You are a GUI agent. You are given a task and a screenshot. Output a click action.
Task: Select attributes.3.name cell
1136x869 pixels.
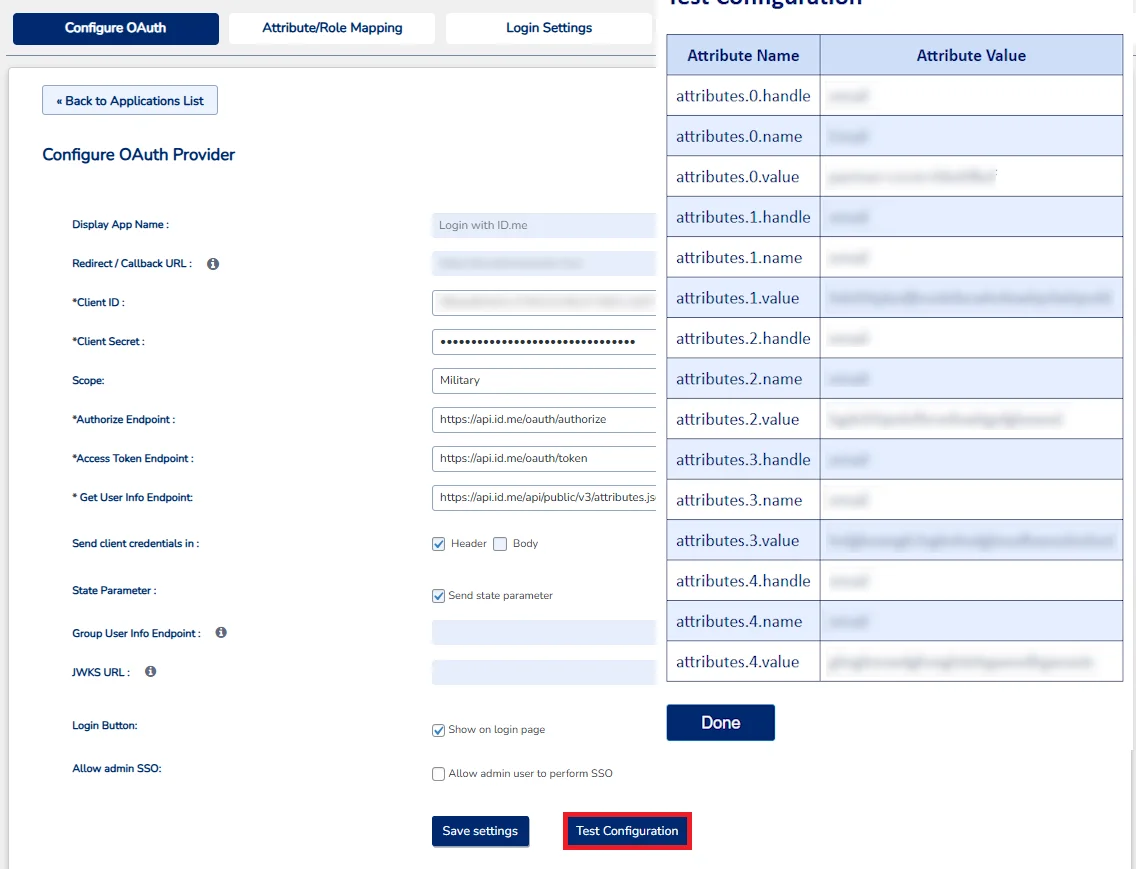click(x=743, y=500)
